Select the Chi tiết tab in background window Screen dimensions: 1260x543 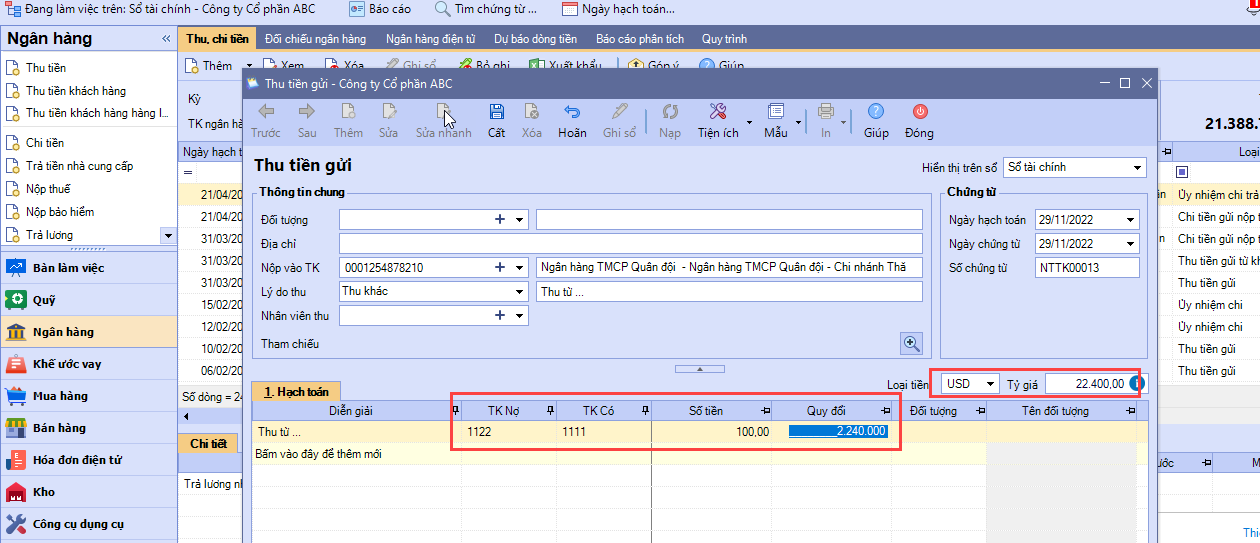tap(208, 443)
